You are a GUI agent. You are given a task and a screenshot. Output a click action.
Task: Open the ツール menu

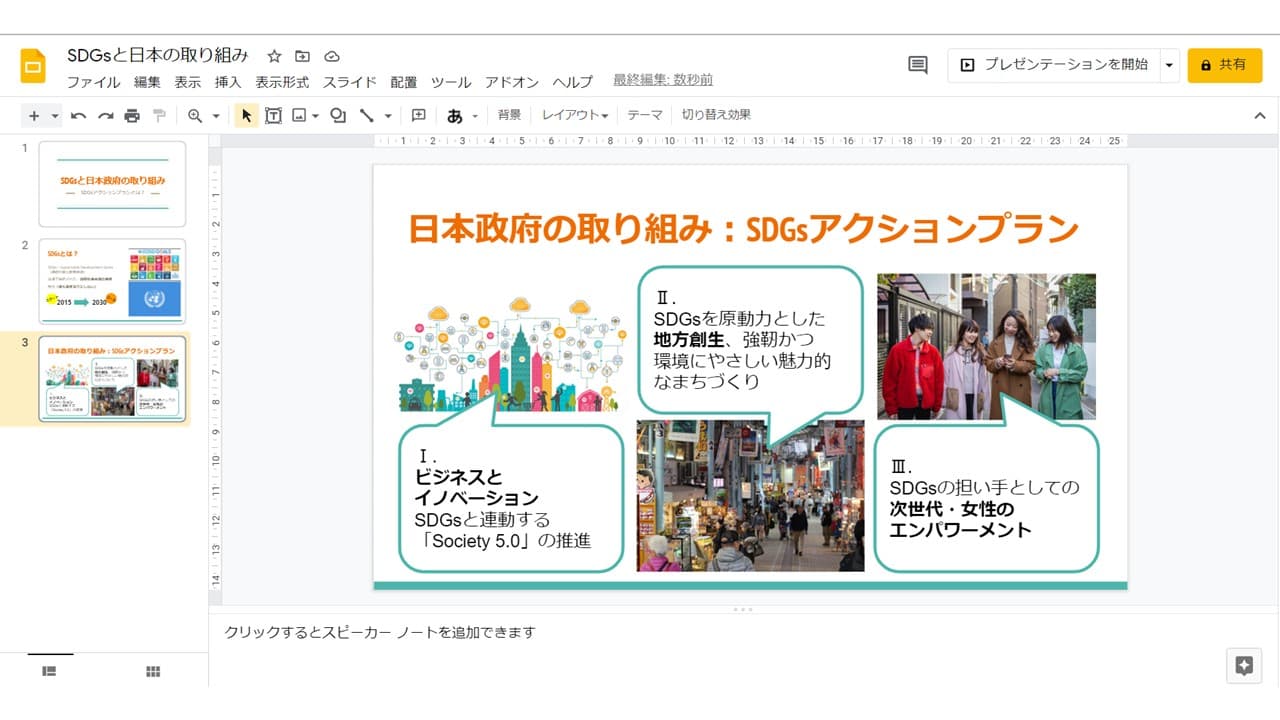(451, 82)
